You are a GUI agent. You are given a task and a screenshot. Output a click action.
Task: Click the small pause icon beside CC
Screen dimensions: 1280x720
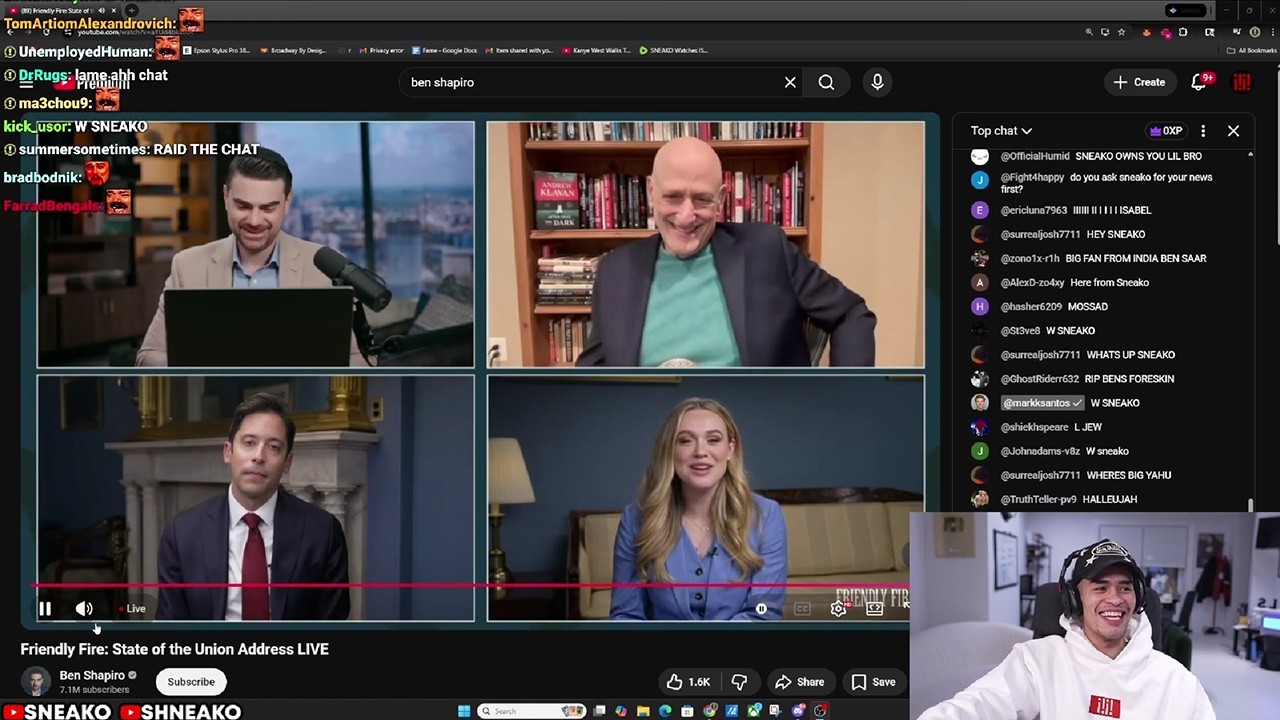tap(761, 608)
